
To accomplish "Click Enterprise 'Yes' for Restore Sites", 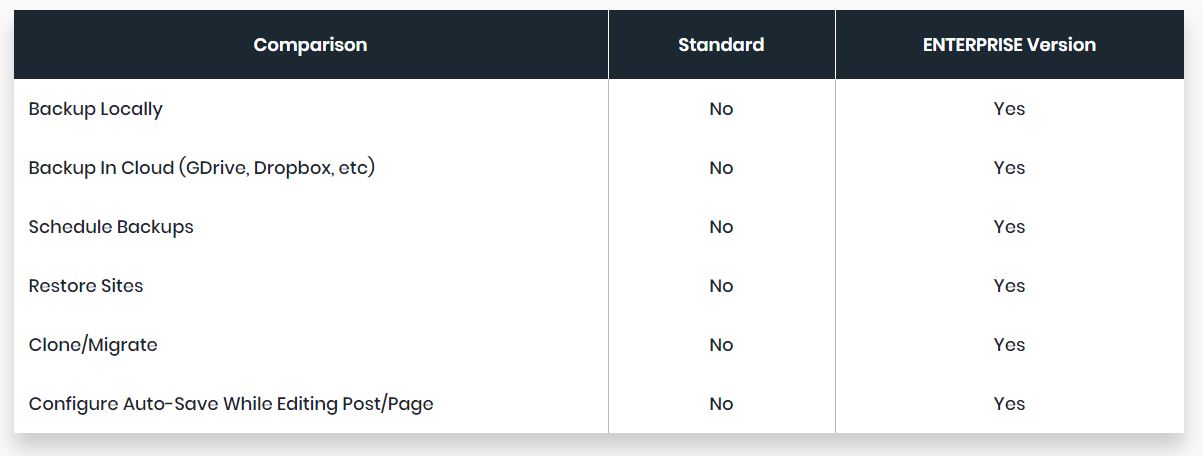I will [x=1009, y=286].
